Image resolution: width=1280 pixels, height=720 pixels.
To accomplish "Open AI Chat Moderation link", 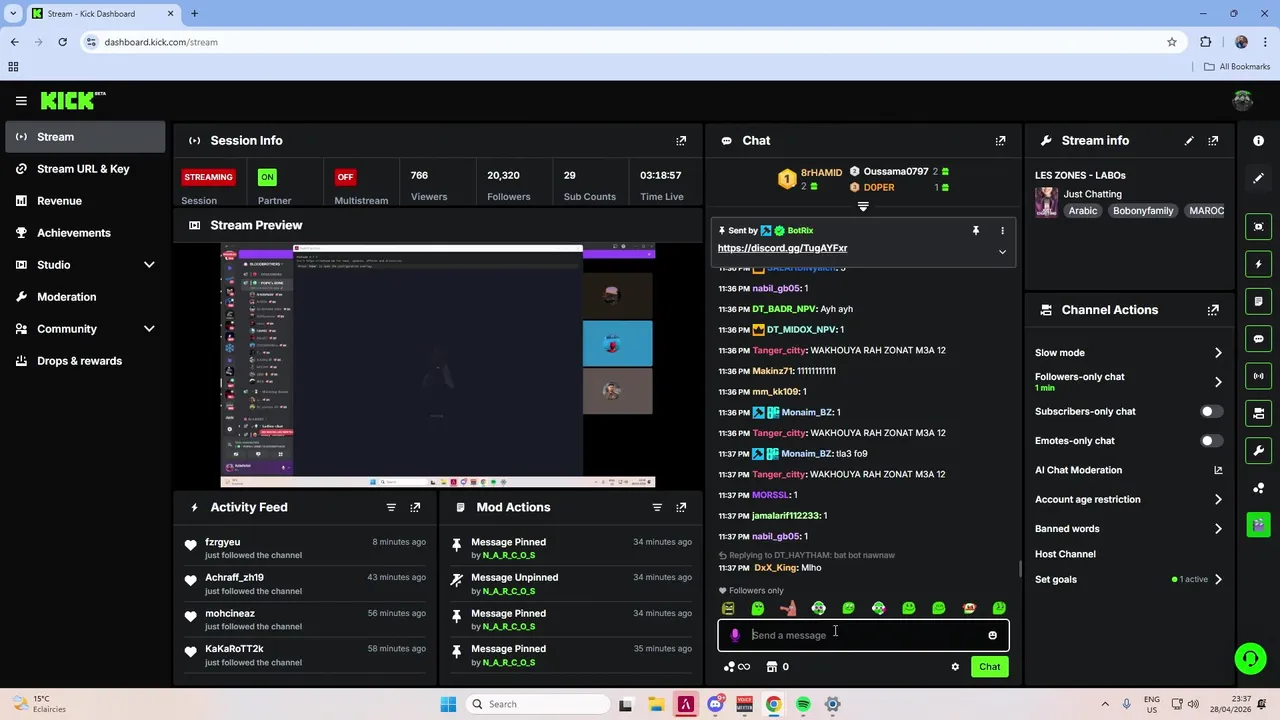I will (1129, 470).
